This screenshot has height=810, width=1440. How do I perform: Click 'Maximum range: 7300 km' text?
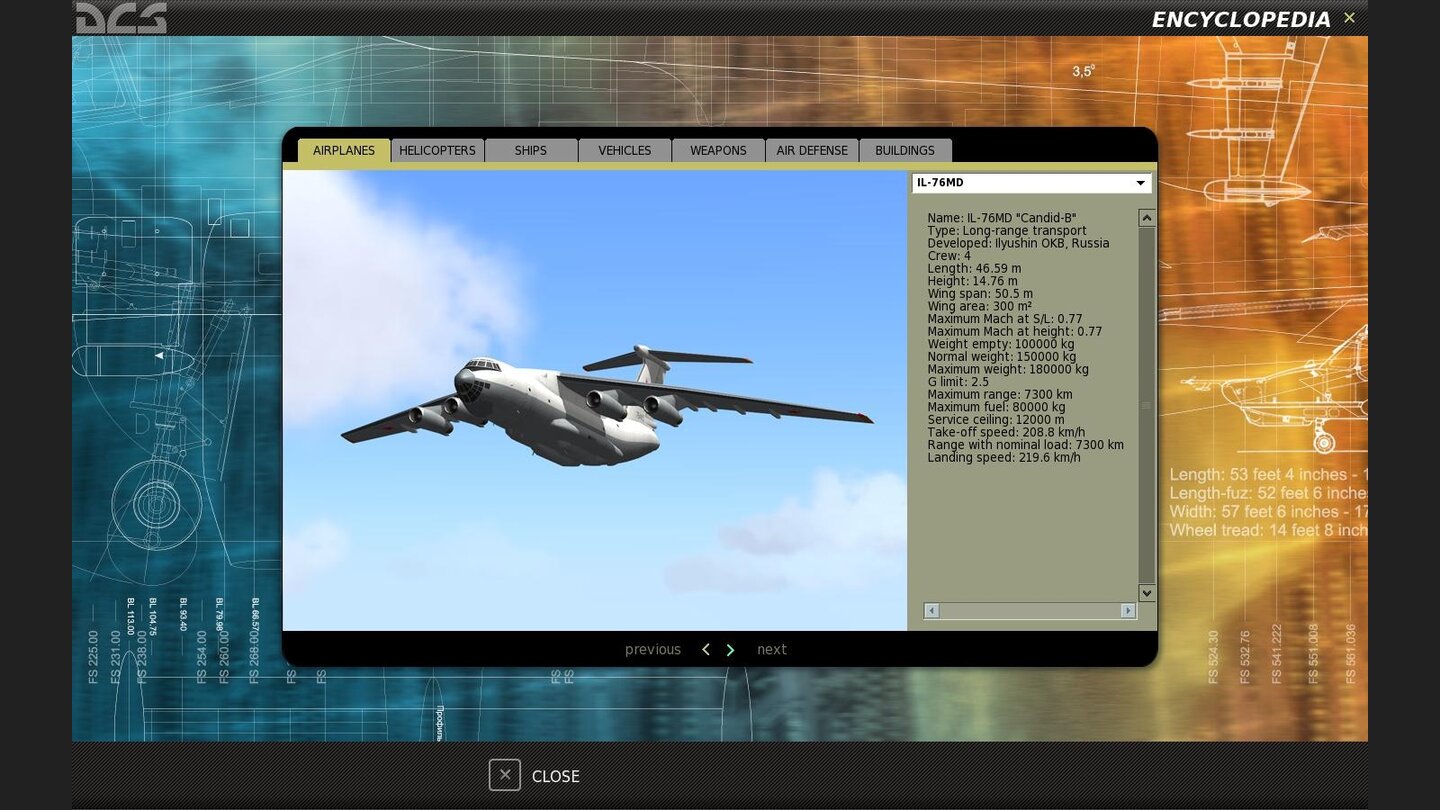coord(1000,394)
